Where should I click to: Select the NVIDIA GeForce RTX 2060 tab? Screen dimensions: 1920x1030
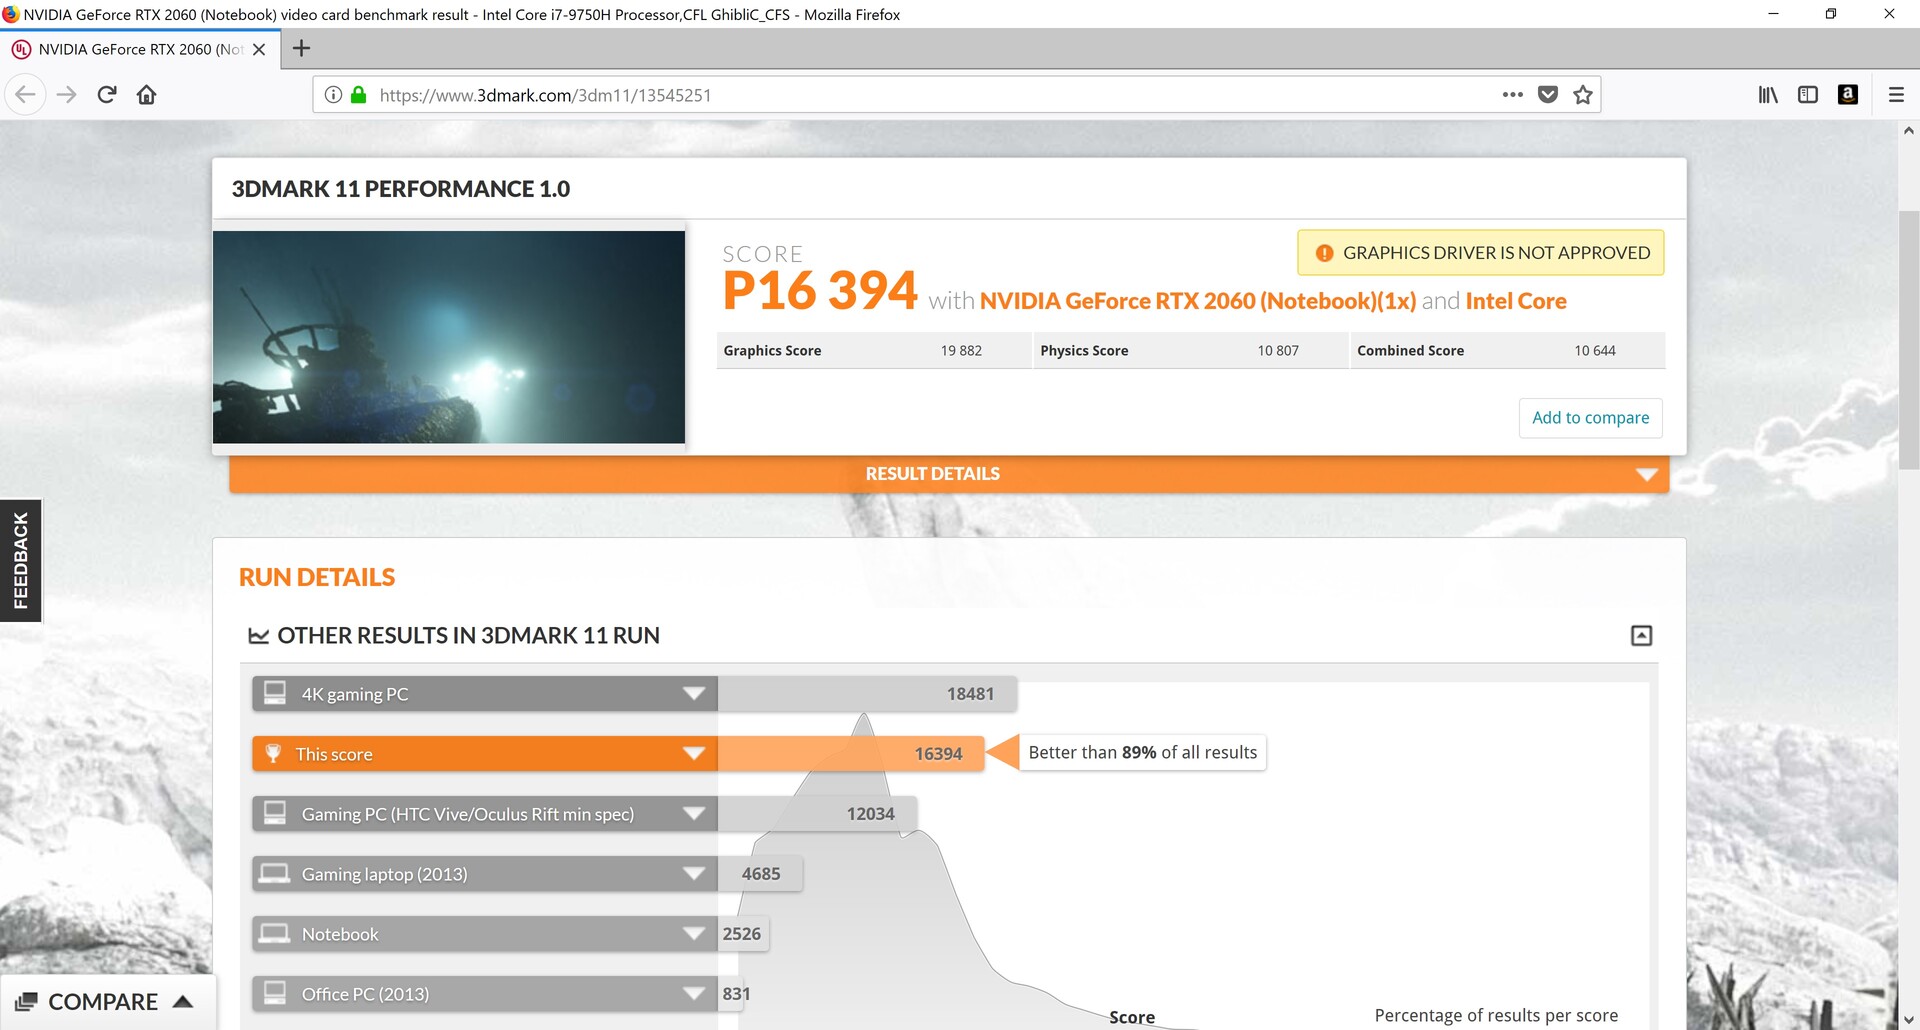(140, 49)
